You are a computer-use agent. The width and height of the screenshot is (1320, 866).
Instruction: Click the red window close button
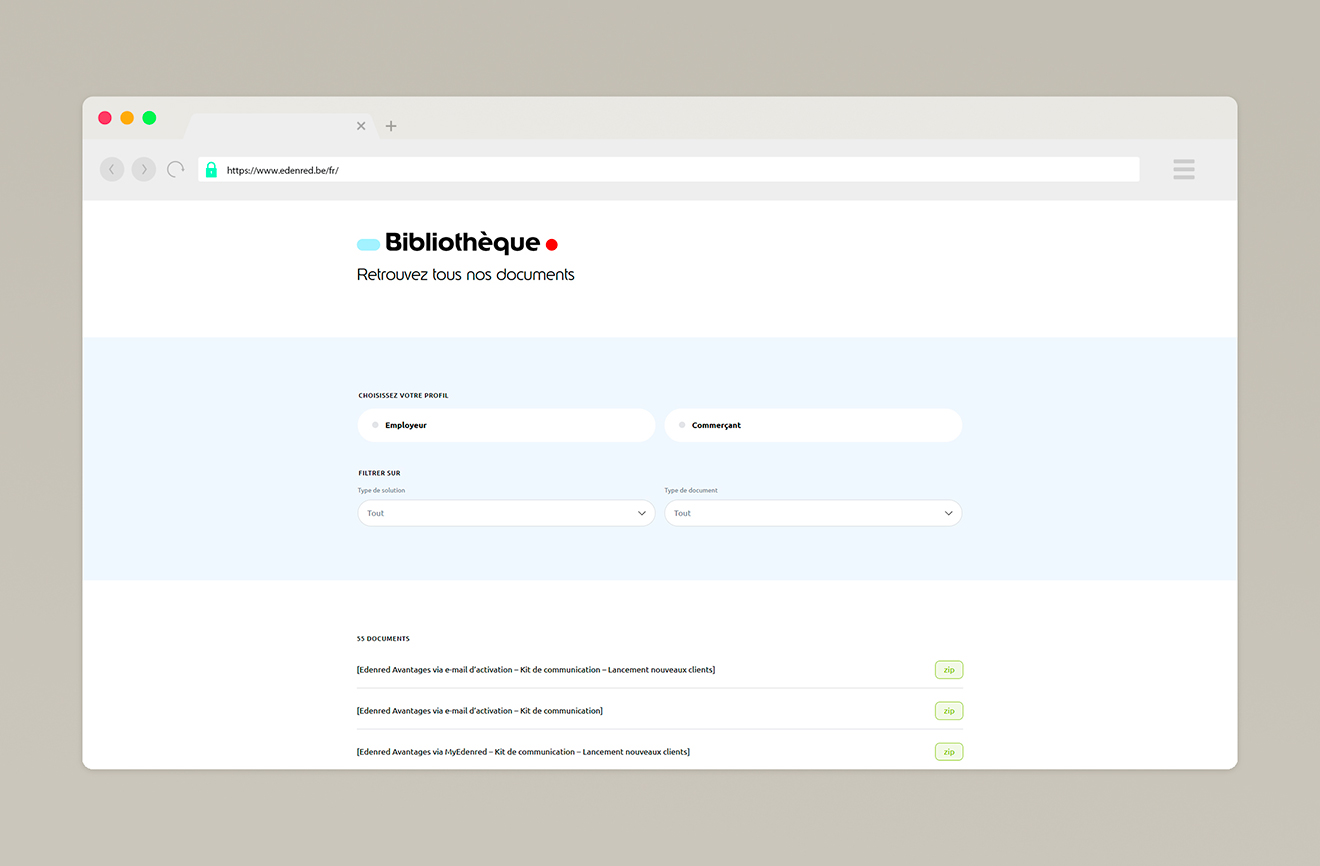point(105,118)
